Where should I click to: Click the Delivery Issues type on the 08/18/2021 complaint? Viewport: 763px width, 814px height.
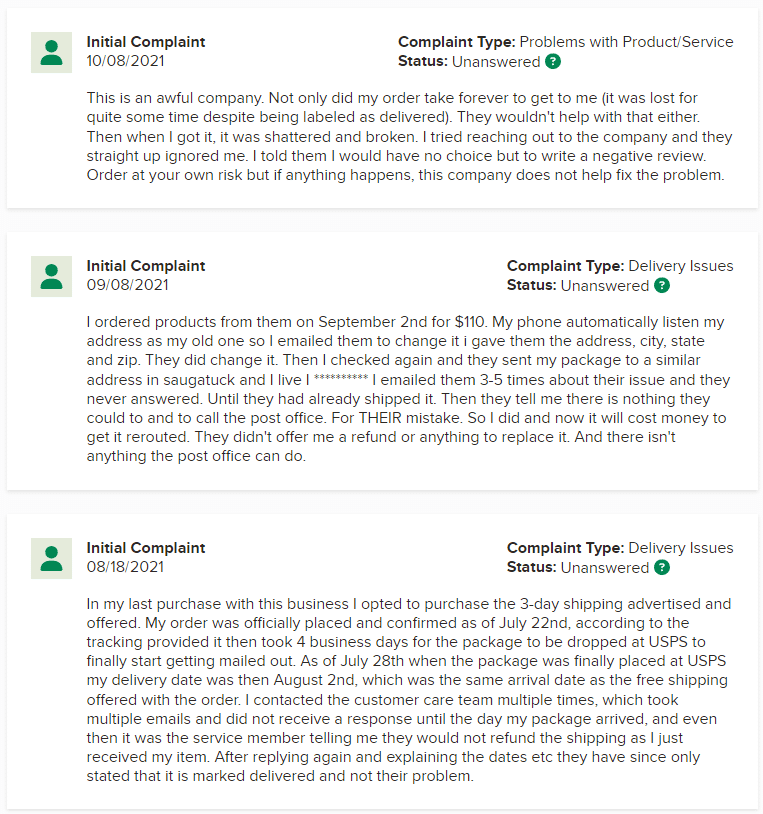tap(681, 548)
